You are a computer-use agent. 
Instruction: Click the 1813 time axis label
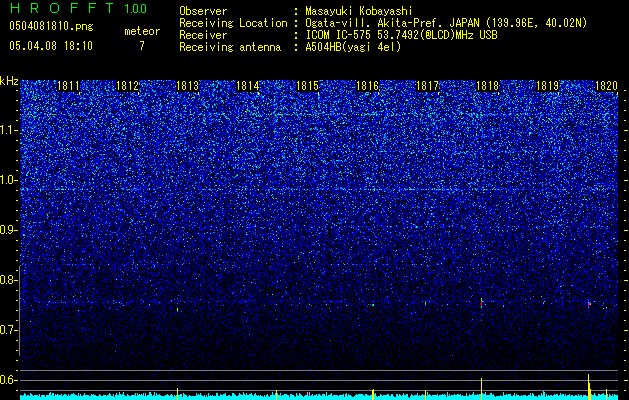(x=188, y=86)
